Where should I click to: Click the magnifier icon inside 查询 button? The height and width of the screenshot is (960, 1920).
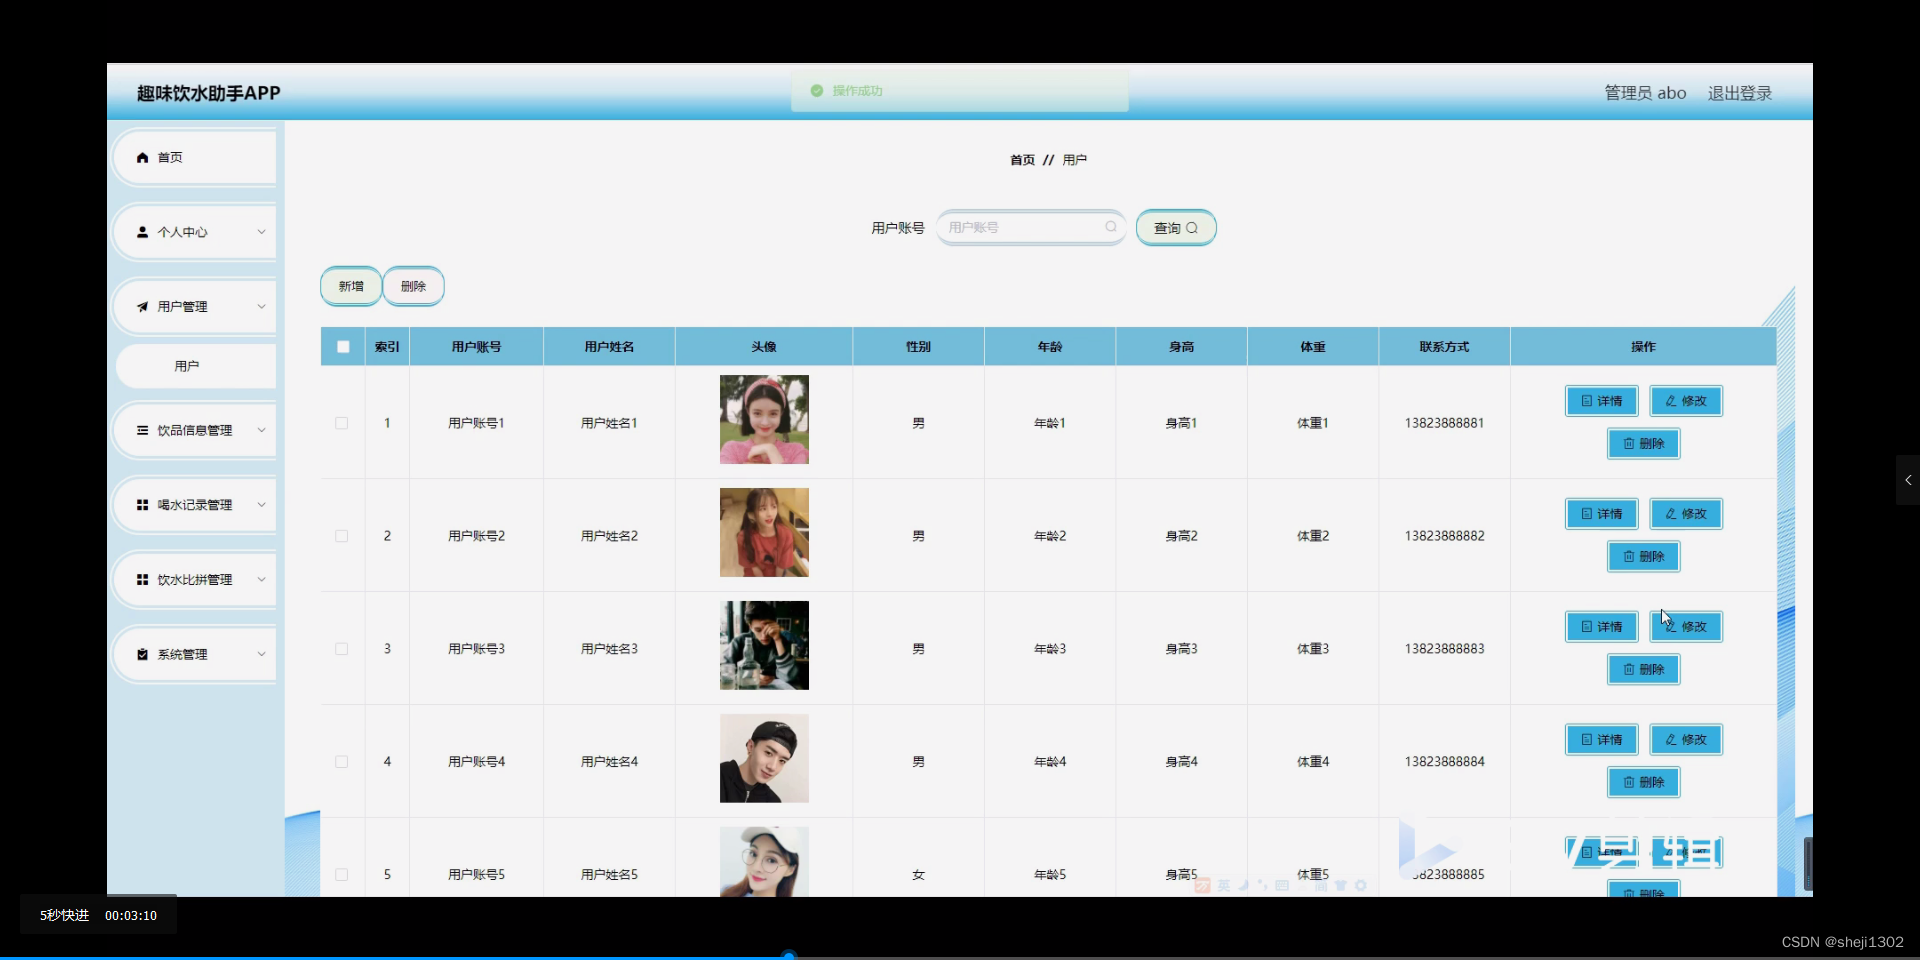point(1192,228)
